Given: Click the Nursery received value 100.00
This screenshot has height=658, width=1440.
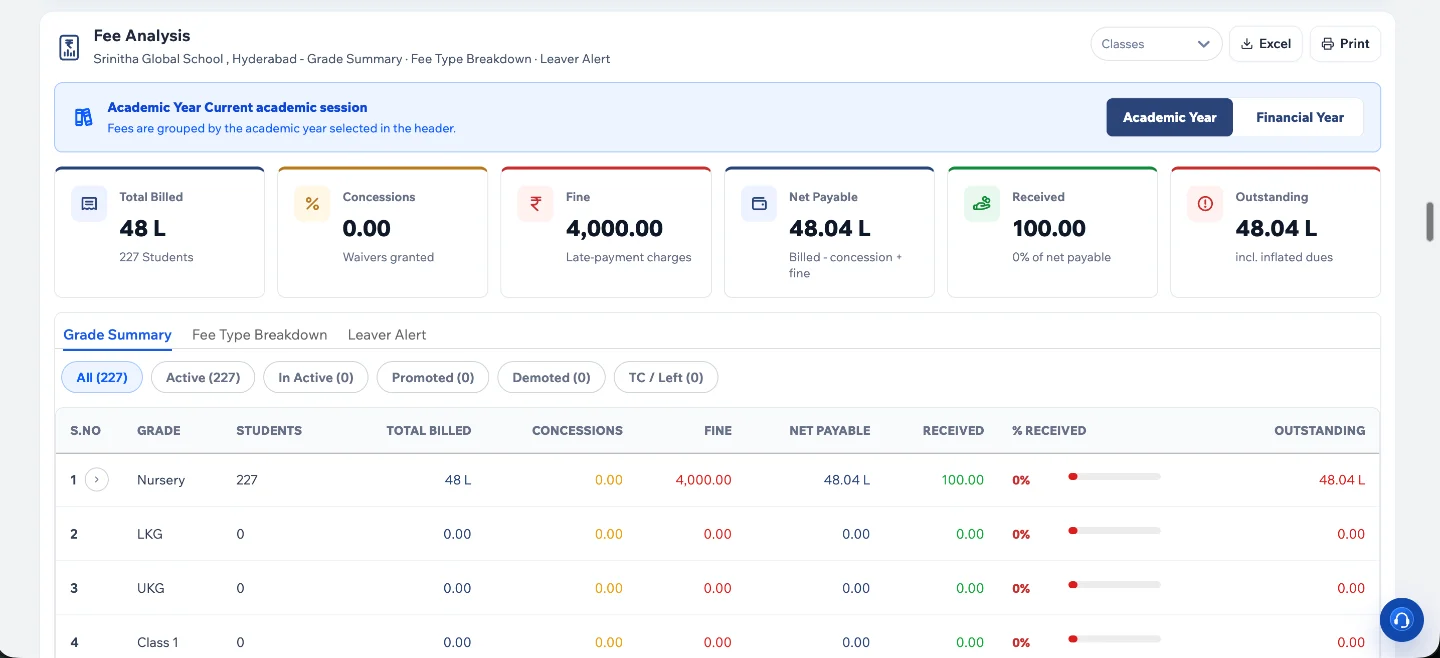Looking at the screenshot, I should click(x=963, y=480).
